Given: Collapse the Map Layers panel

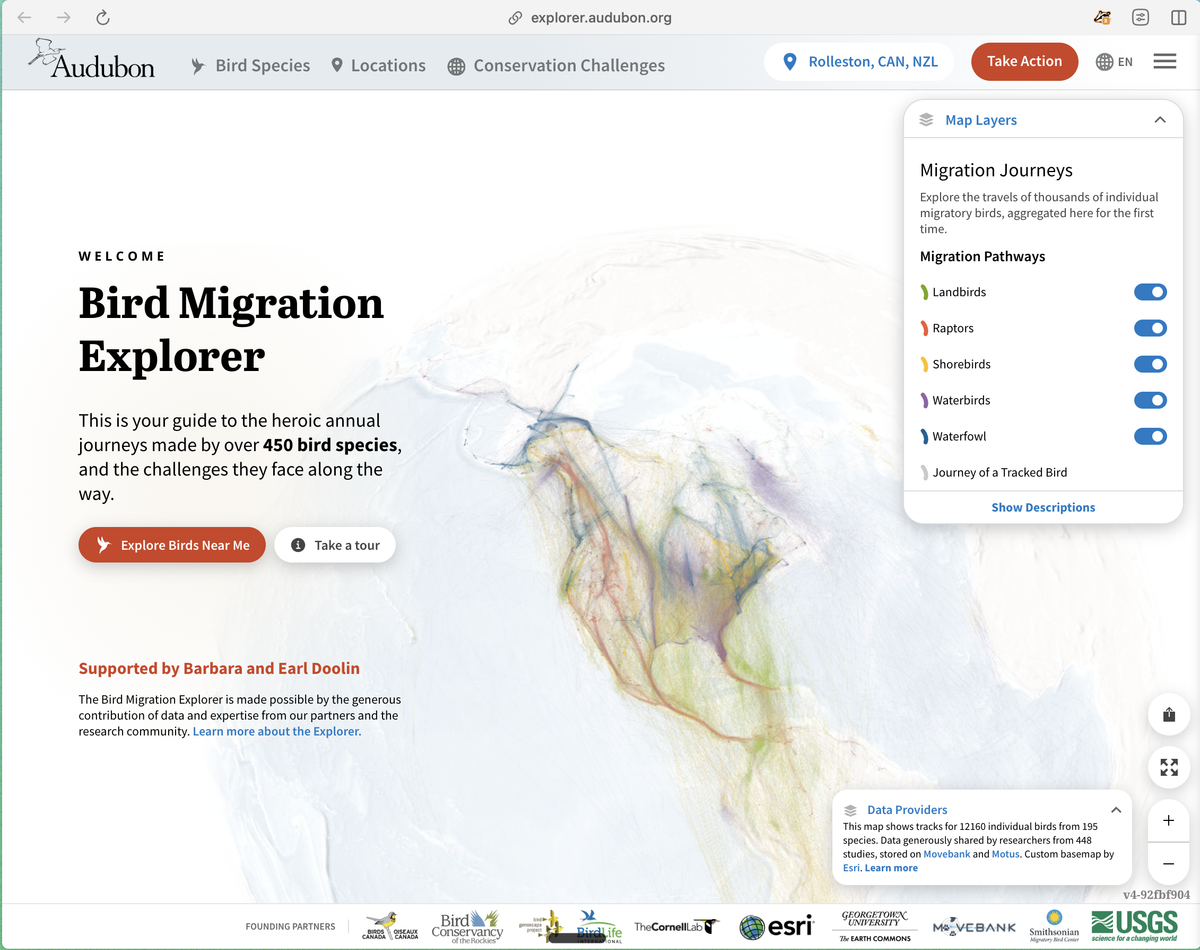Looking at the screenshot, I should pos(1159,120).
